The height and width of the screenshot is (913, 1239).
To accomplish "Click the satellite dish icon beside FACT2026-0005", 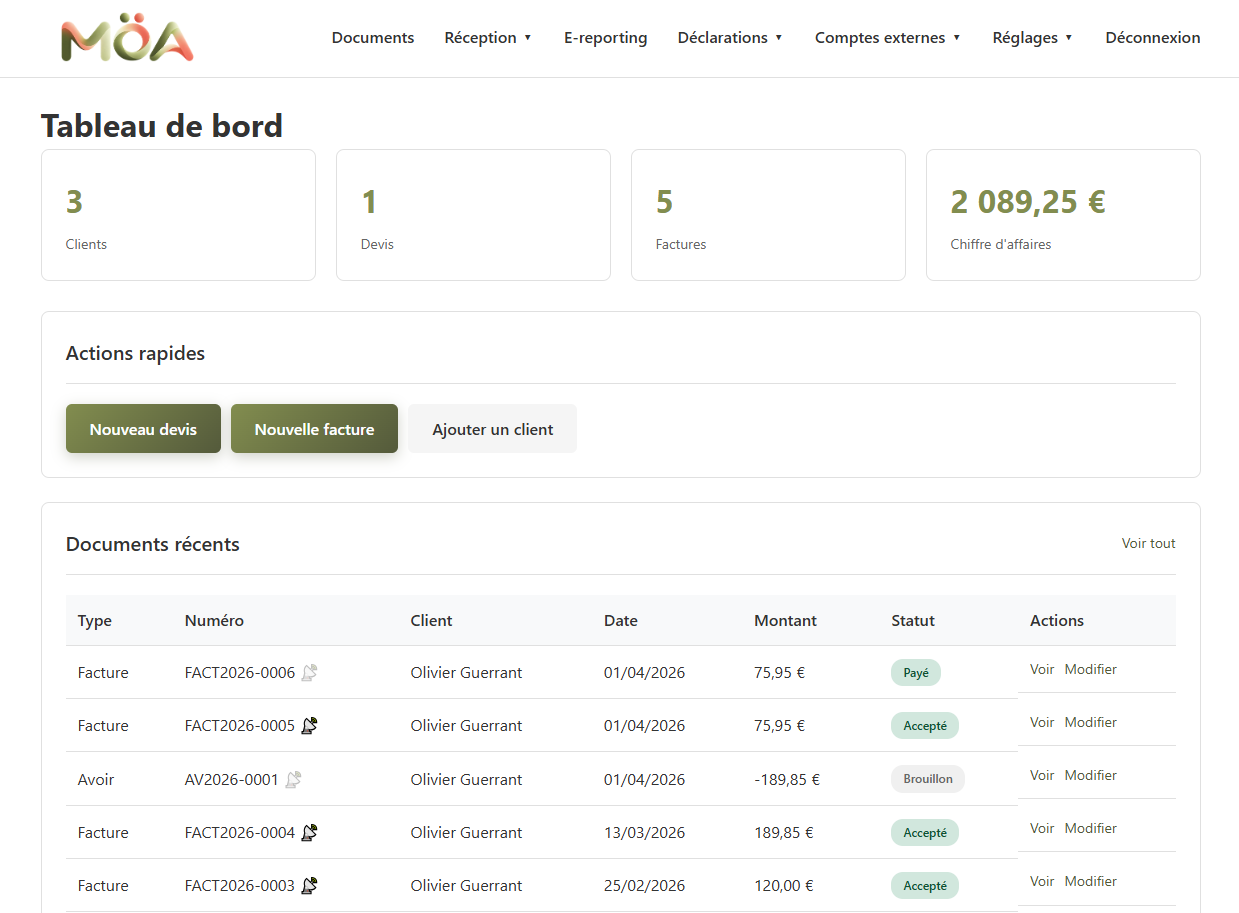I will pos(309,726).
